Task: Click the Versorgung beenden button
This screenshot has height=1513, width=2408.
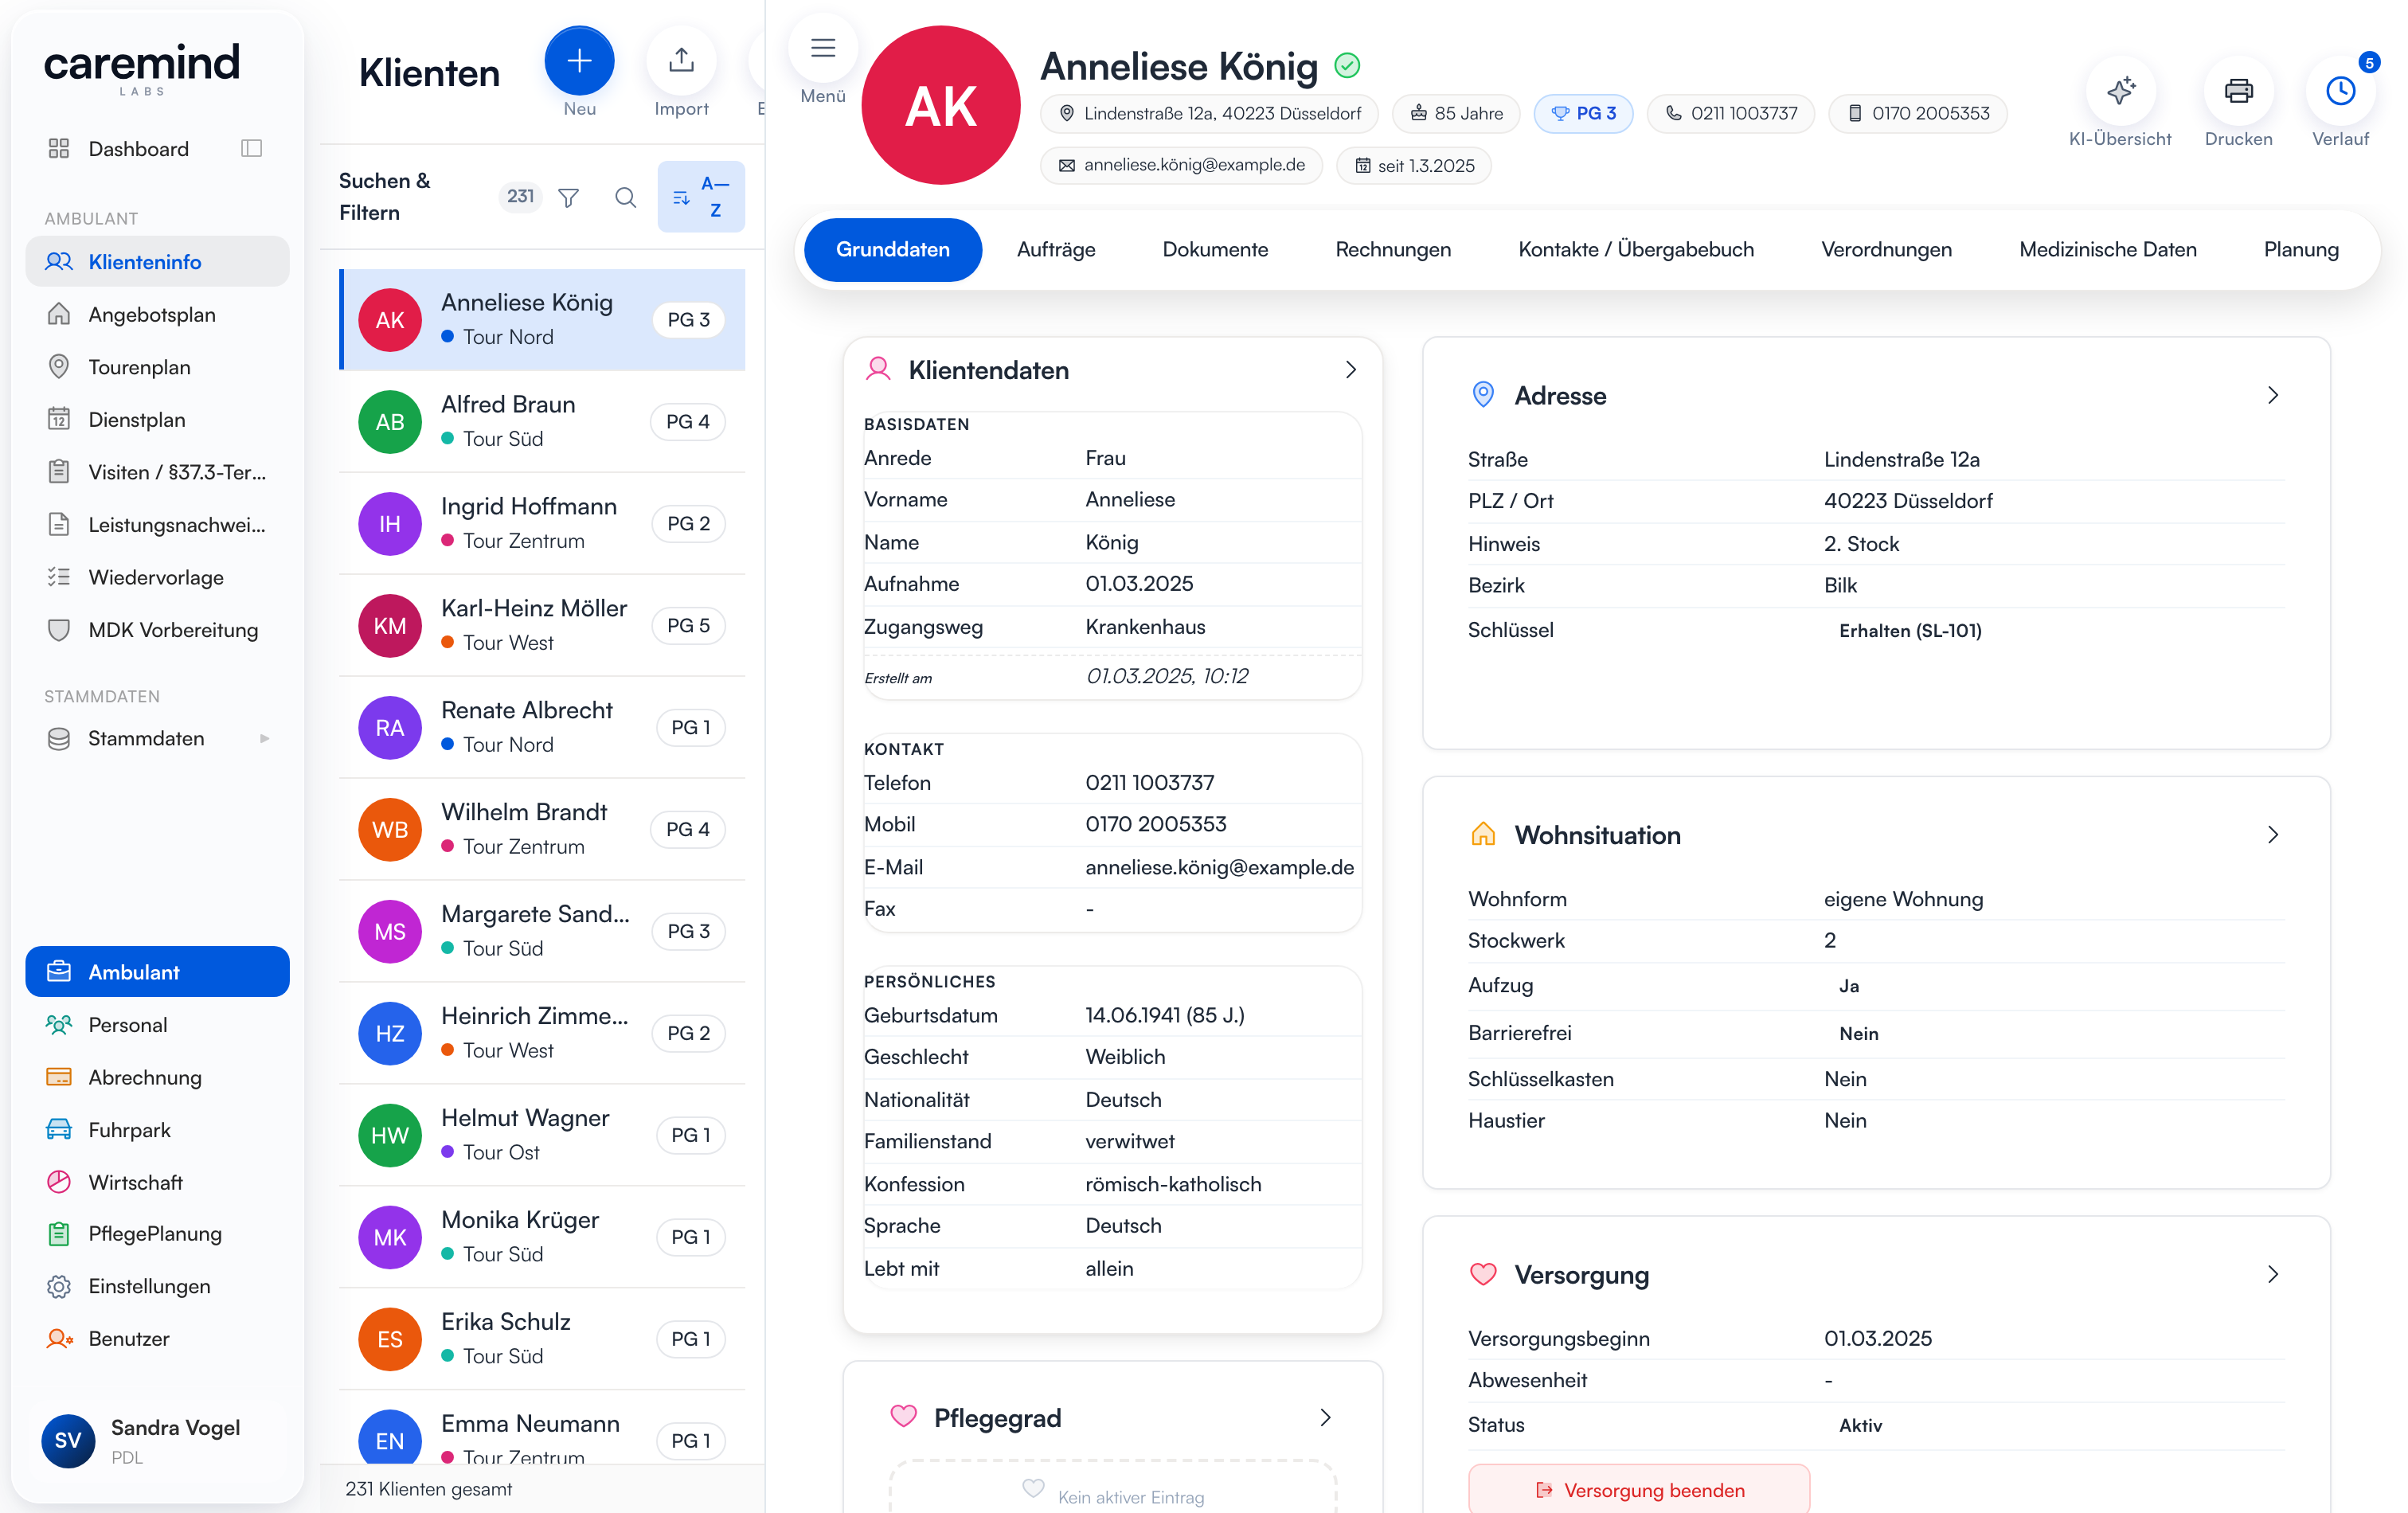Action: [x=1639, y=1488]
